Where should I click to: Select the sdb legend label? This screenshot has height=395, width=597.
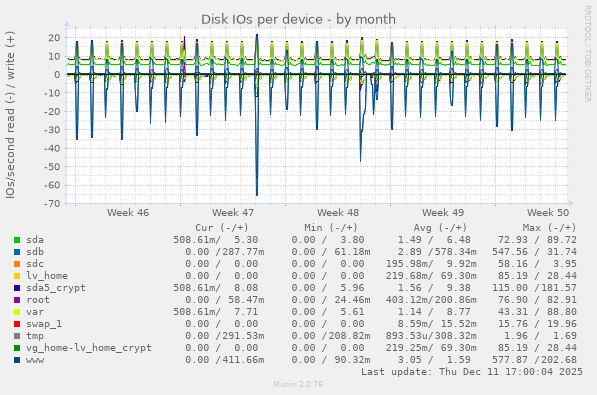(35, 252)
